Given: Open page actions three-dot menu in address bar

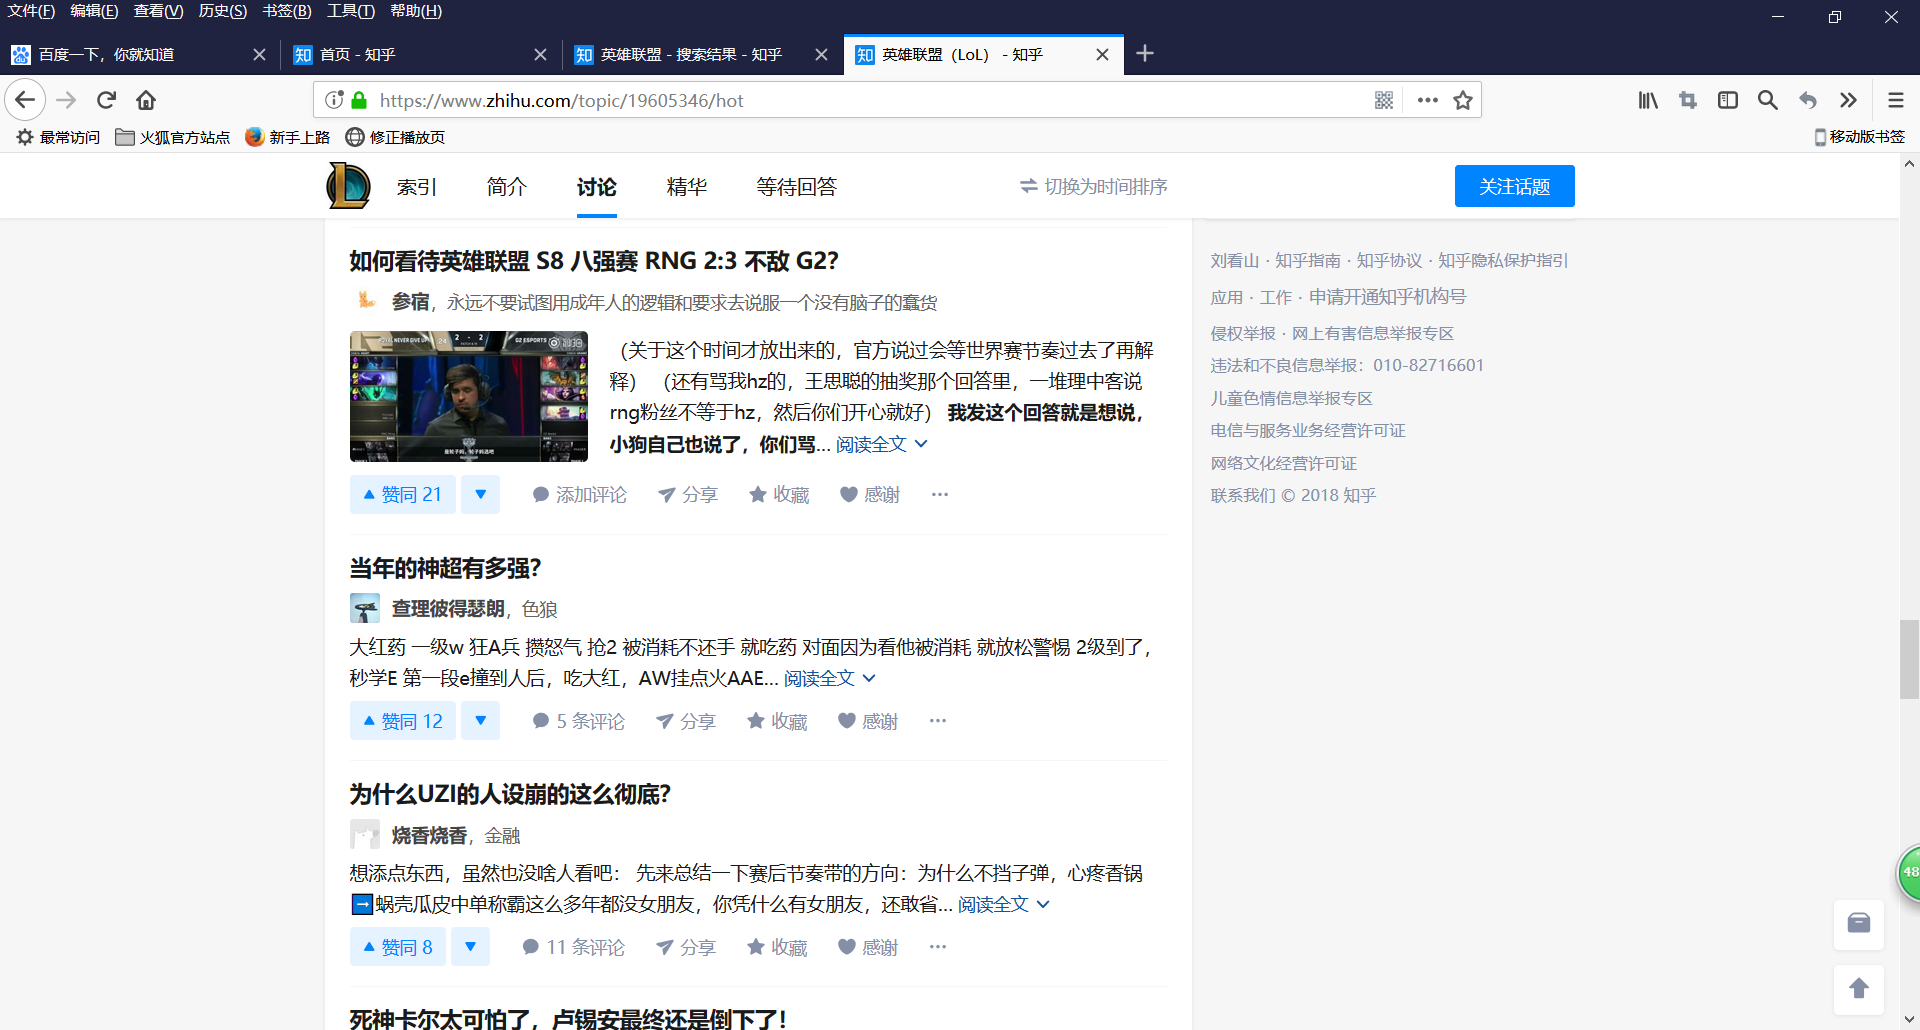Looking at the screenshot, I should pyautogui.click(x=1428, y=100).
